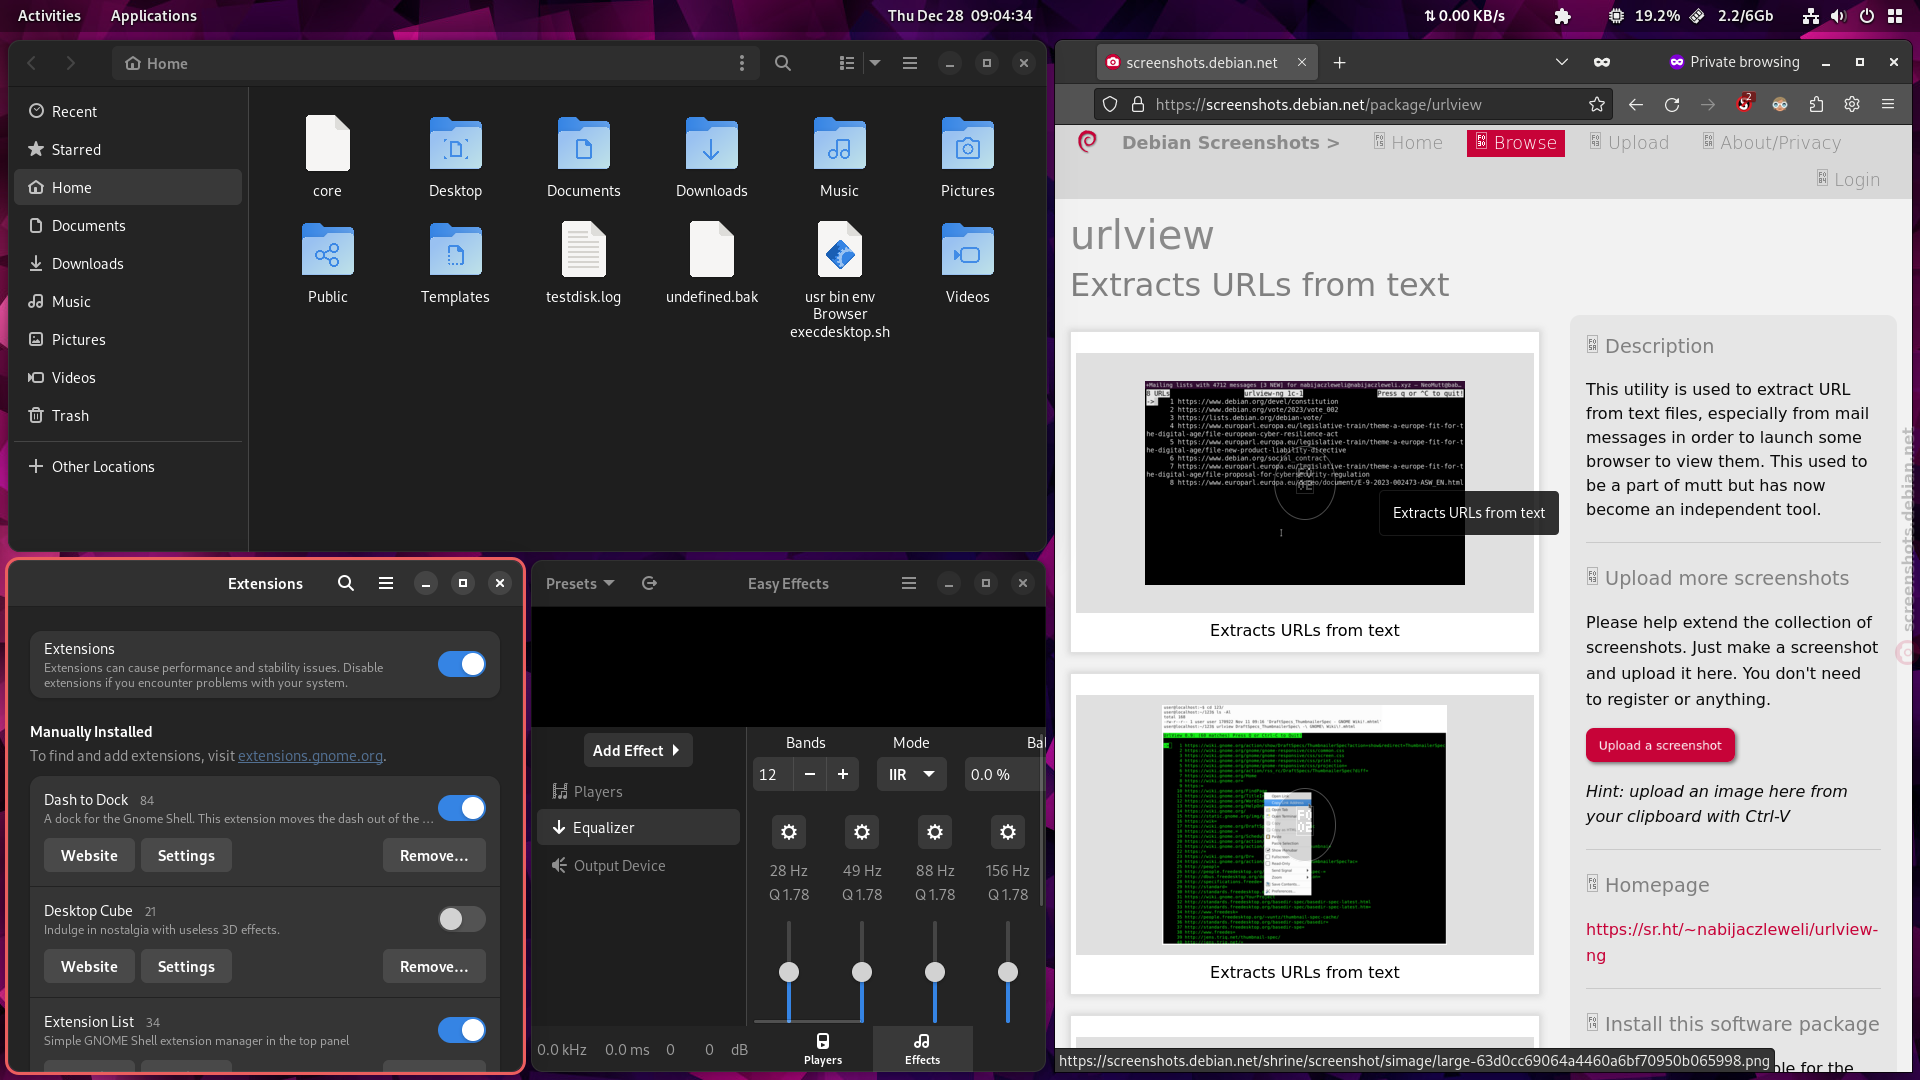Open settings for the 49 Hz band
The image size is (1920, 1080).
(862, 832)
